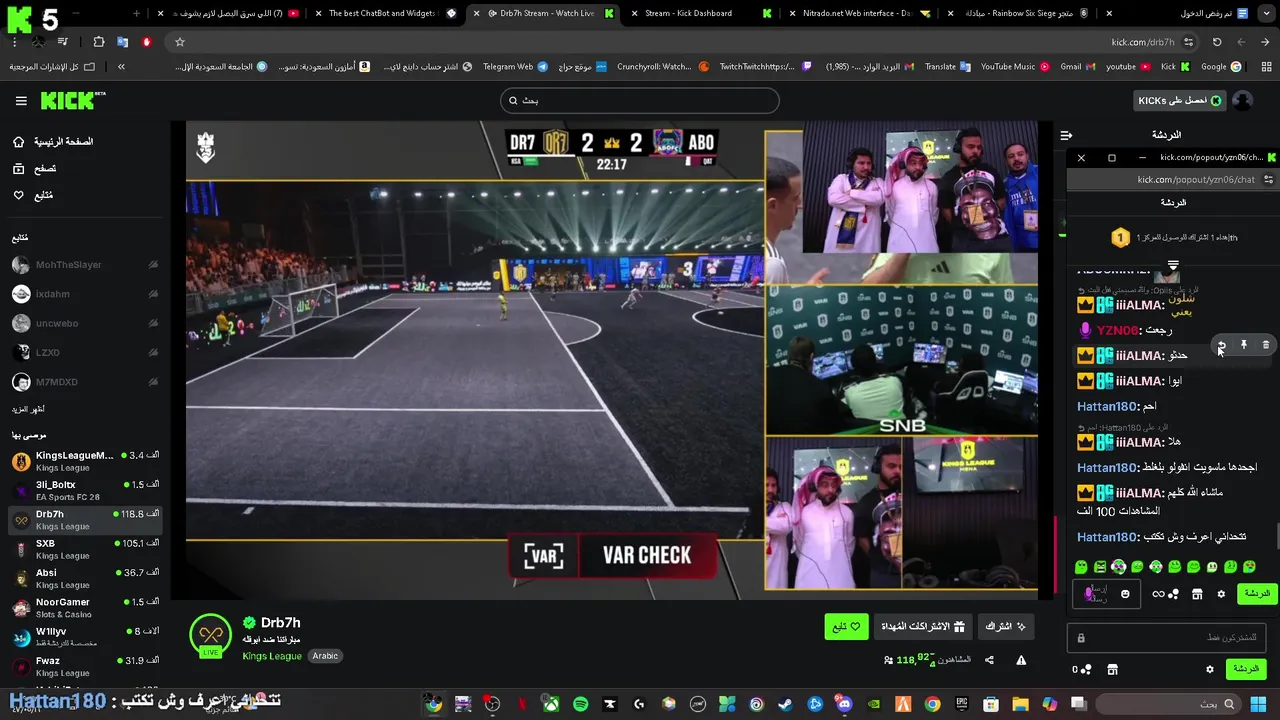Screen dimensions: 1280x720
Task: Toggle notifications for M7MDXD
Action: [153, 382]
